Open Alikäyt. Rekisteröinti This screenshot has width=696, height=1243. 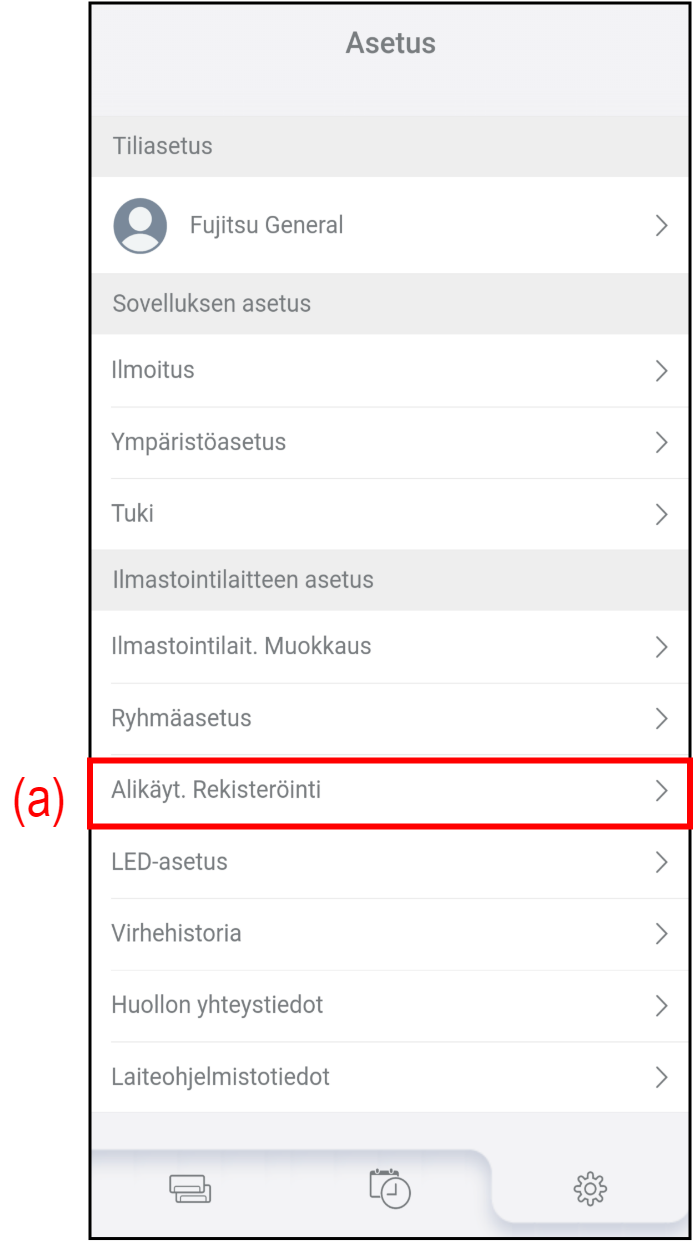pos(216,790)
